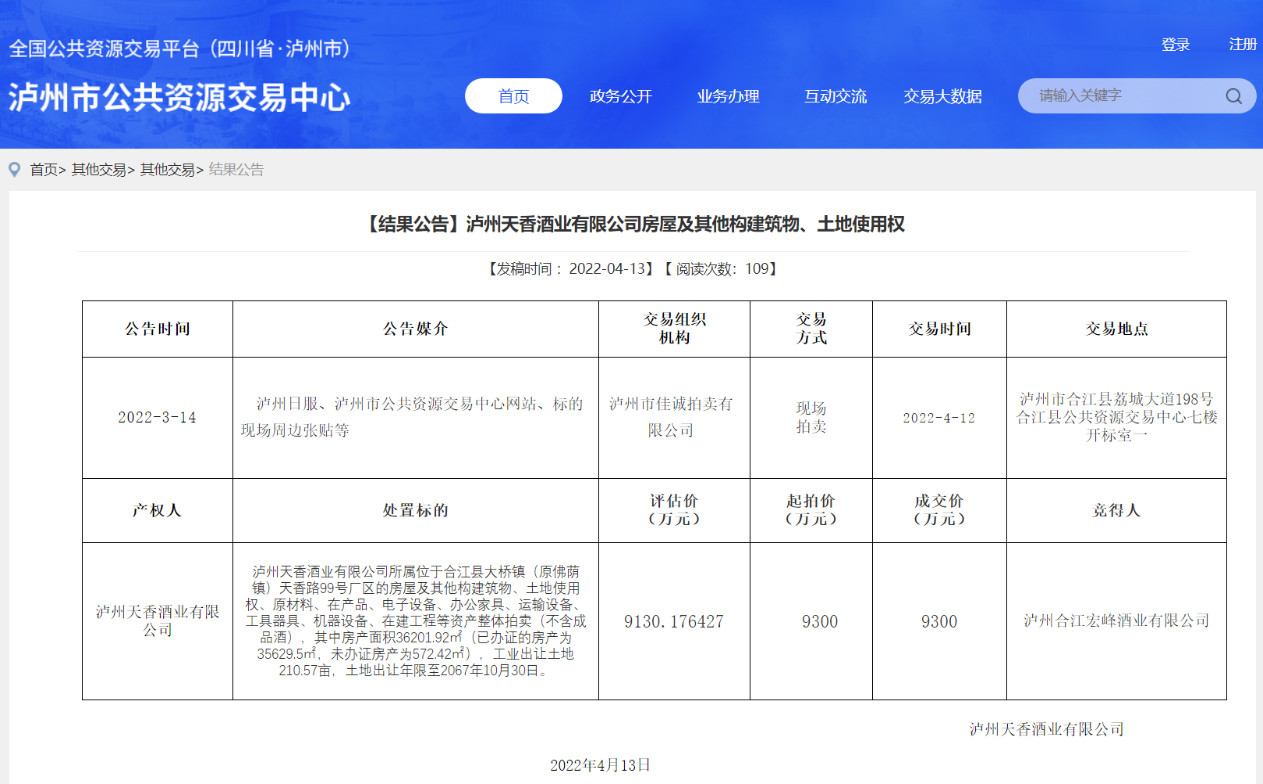Click the 起拍价（万元） header cell
Image resolution: width=1263 pixels, height=784 pixels.
tap(812, 510)
